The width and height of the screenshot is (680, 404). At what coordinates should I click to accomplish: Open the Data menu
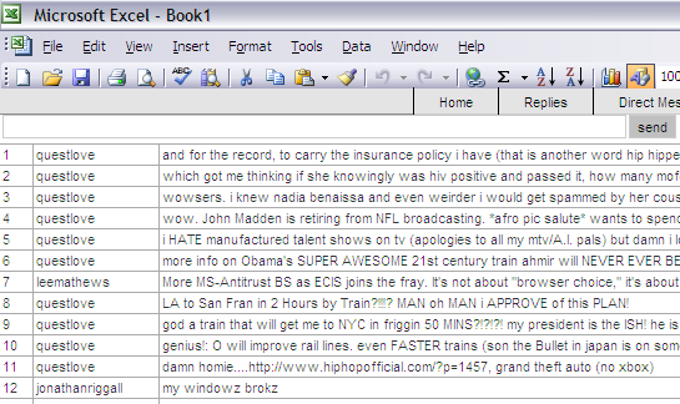pos(356,46)
